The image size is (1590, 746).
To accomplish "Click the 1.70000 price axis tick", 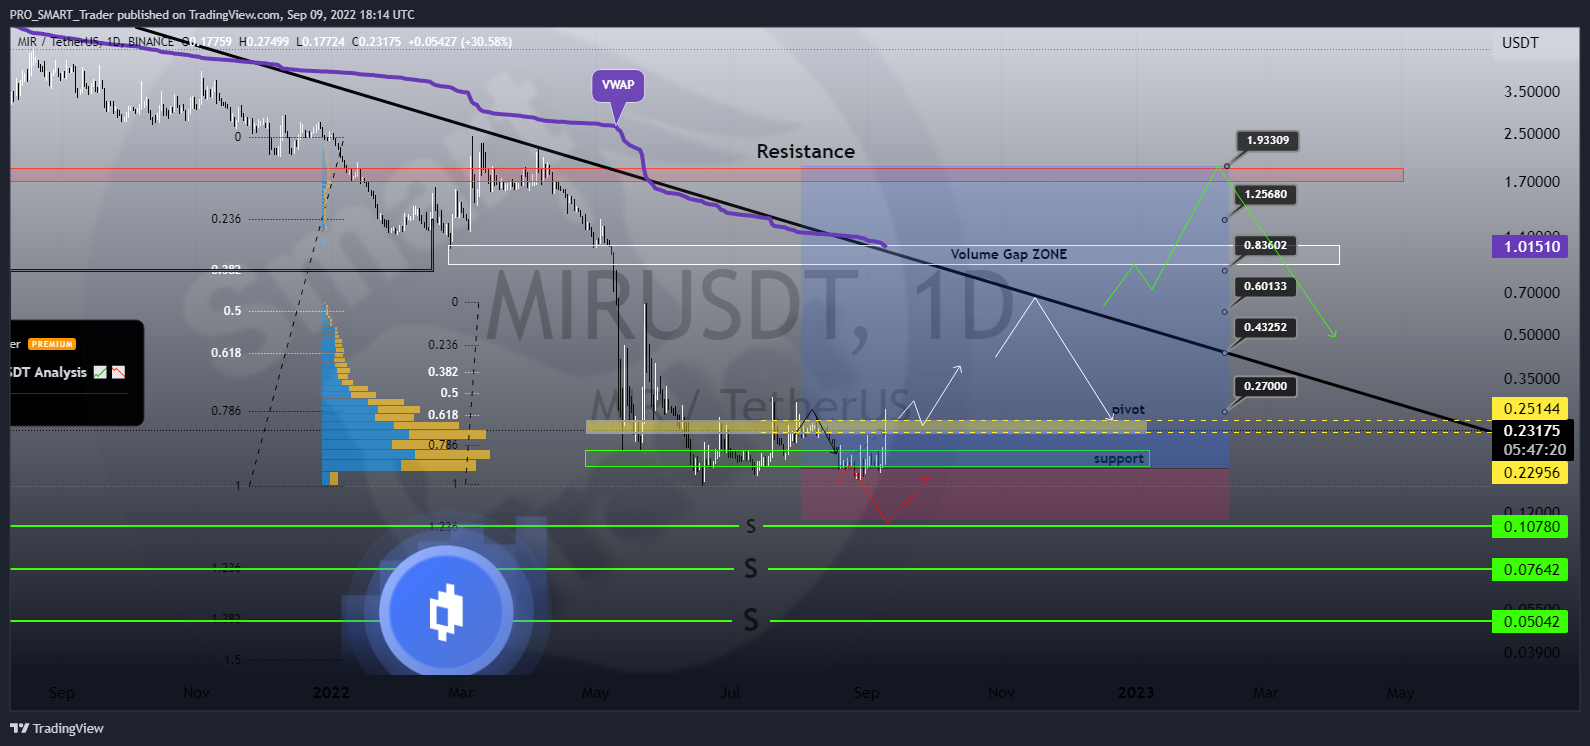I will 1531,182.
